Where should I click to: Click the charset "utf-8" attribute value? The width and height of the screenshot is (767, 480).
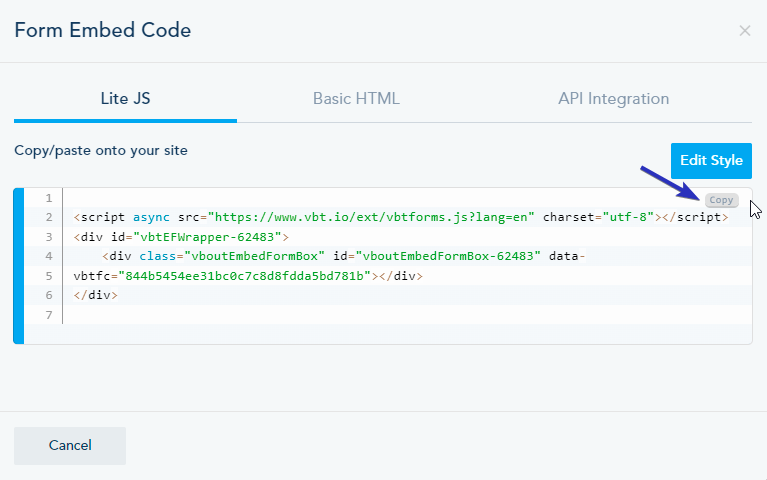click(x=629, y=217)
